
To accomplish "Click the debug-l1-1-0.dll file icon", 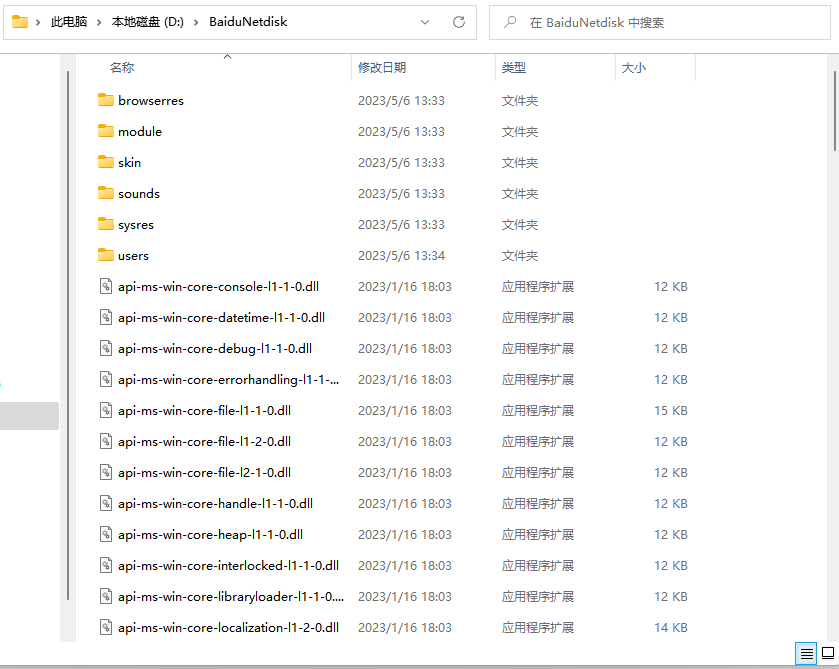I will point(106,348).
